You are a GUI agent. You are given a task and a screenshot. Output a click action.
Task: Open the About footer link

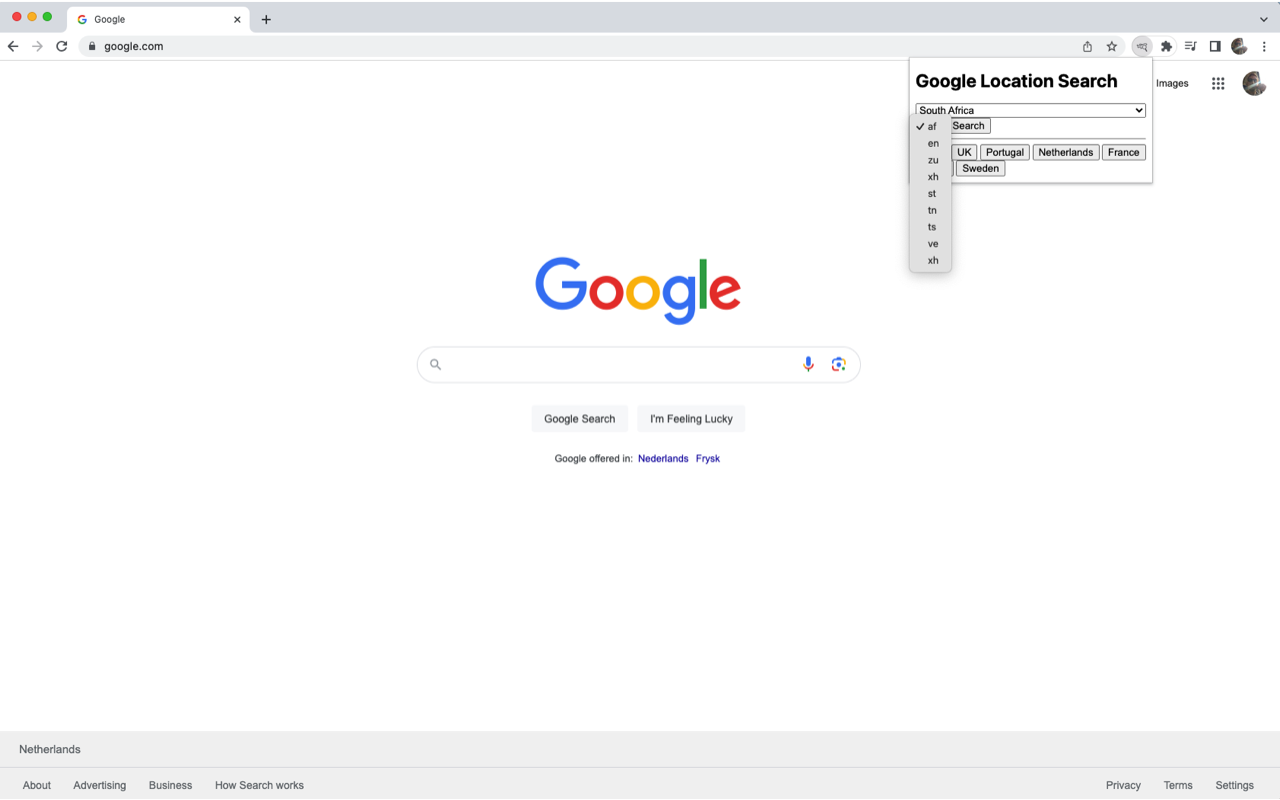point(37,785)
